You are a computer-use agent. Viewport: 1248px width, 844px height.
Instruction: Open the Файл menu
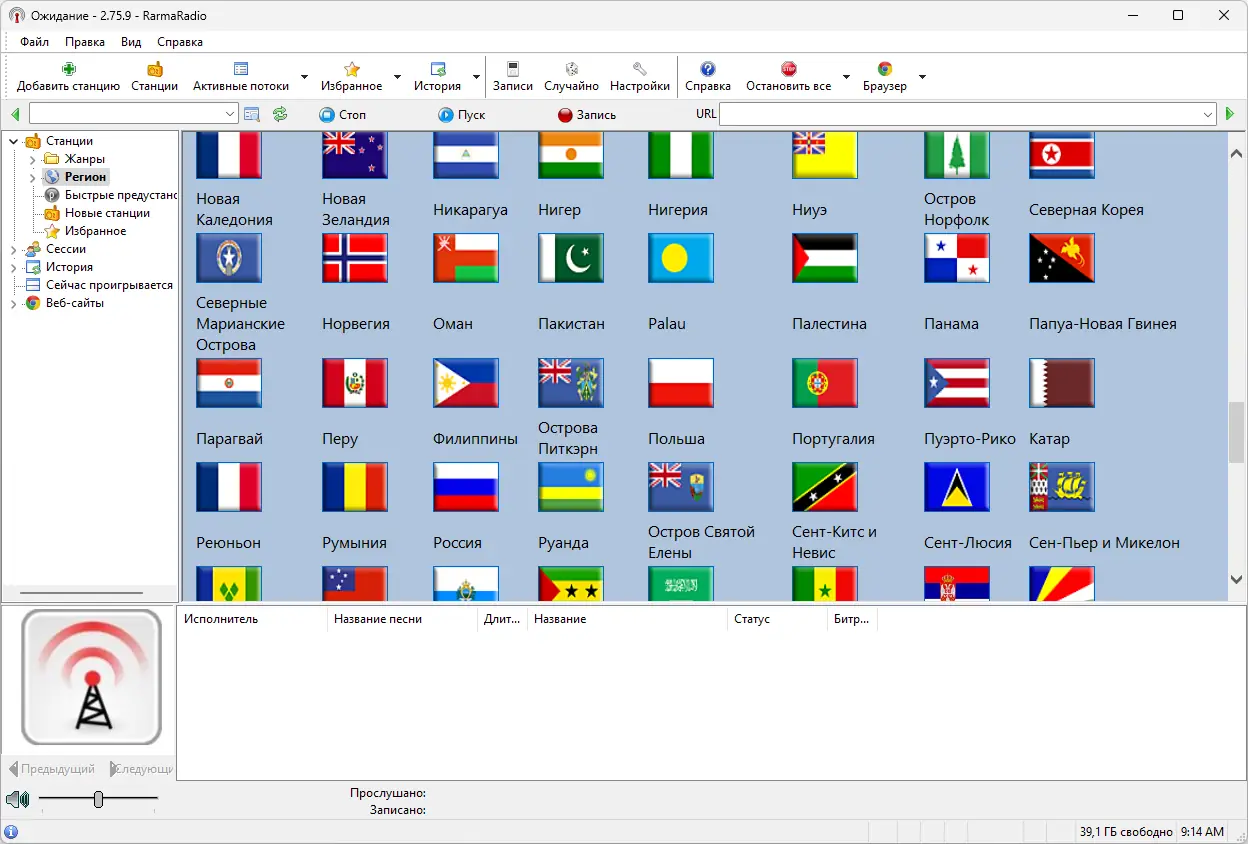[36, 41]
